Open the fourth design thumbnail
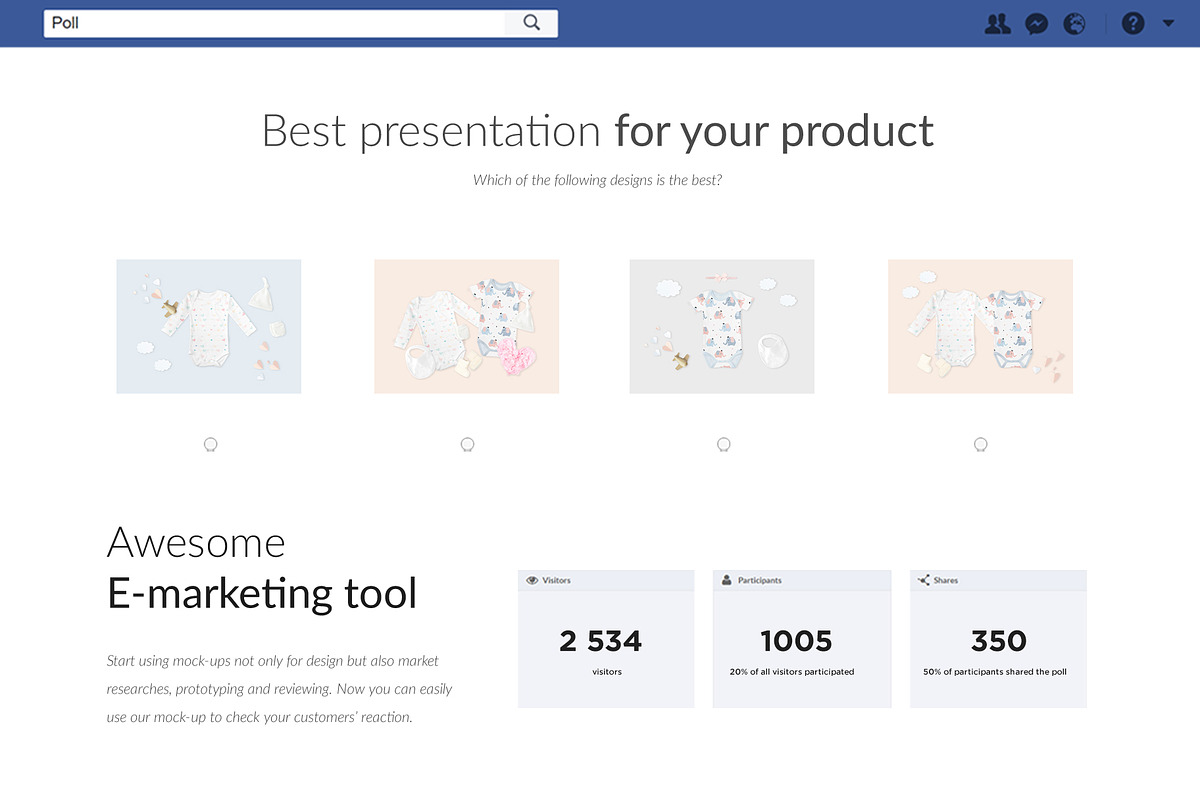Screen dimensions: 1200x800 980,326
